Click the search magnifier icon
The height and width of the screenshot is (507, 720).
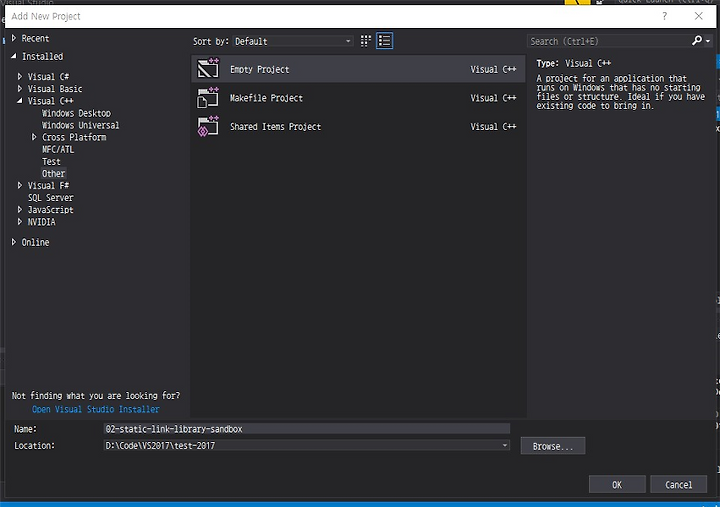pyautogui.click(x=697, y=41)
